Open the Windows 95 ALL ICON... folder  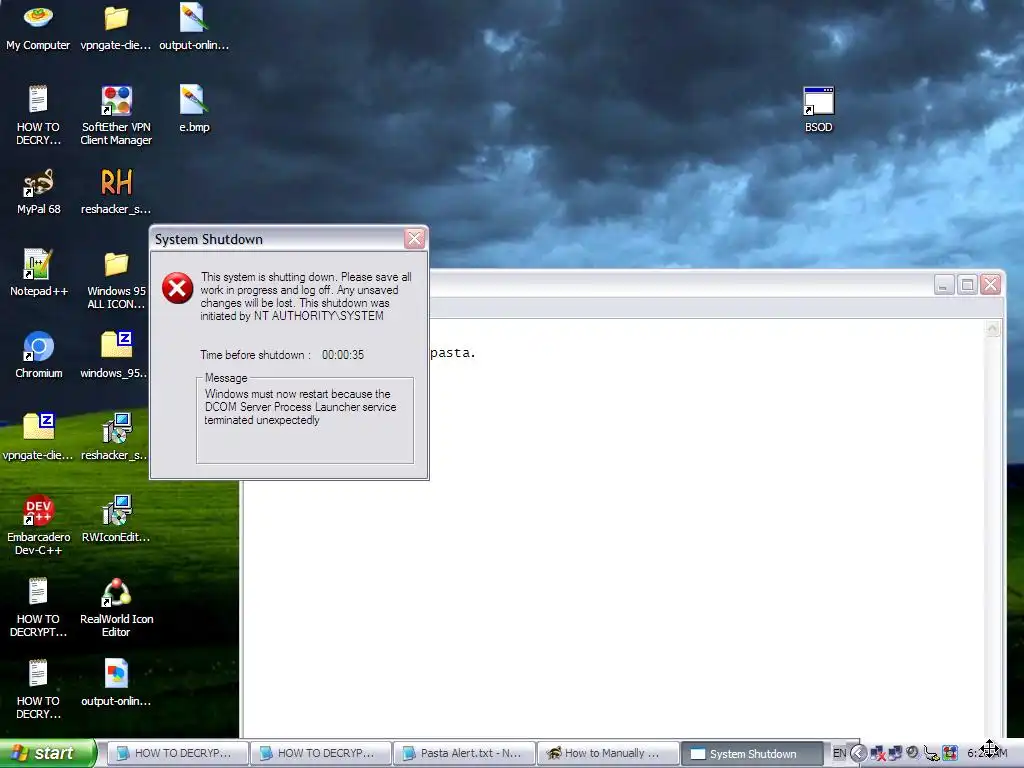(x=116, y=280)
